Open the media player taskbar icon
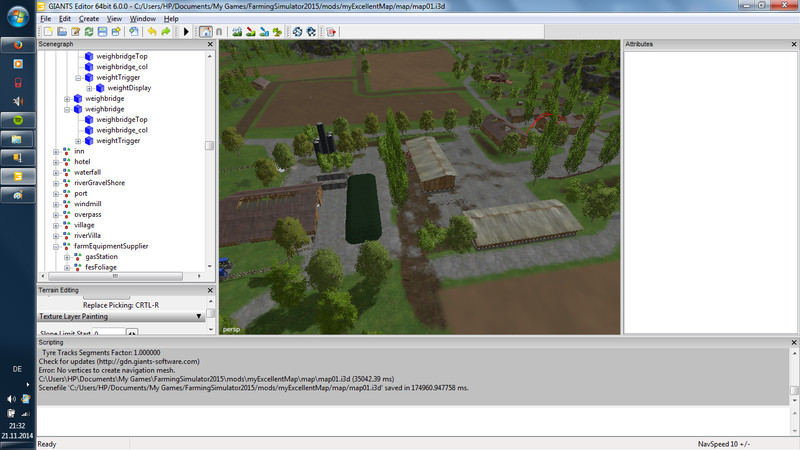The width and height of the screenshot is (800, 450). pos(18,64)
